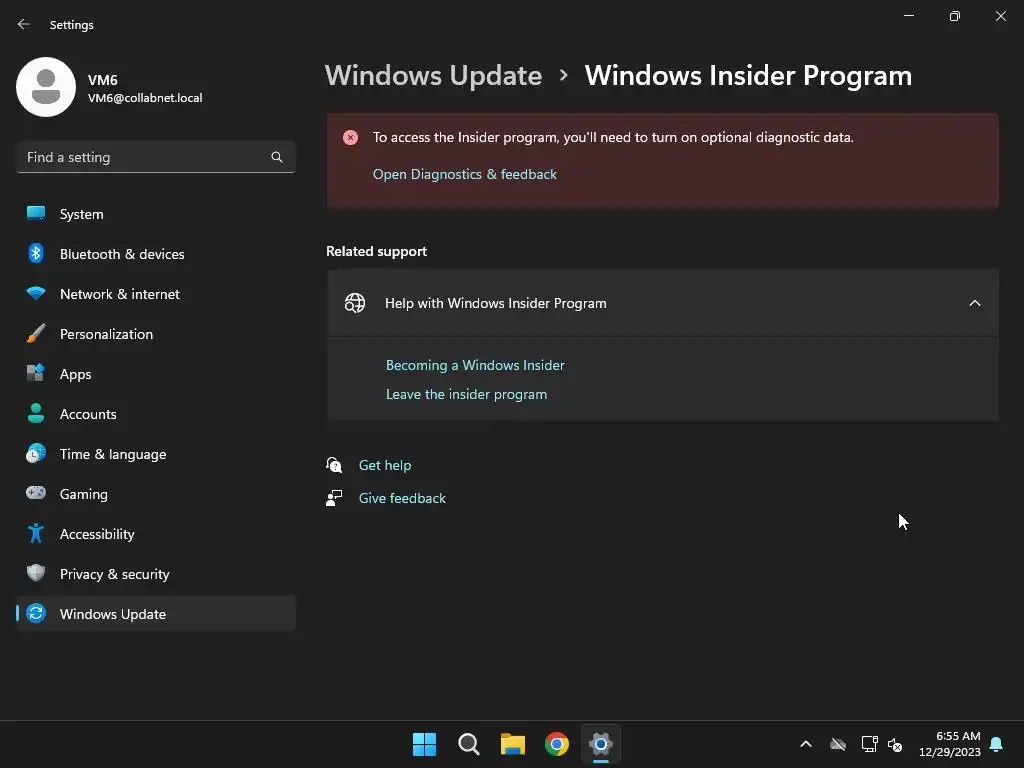Open Becoming a Windows Insider link
The width and height of the screenshot is (1024, 768).
[x=475, y=365]
